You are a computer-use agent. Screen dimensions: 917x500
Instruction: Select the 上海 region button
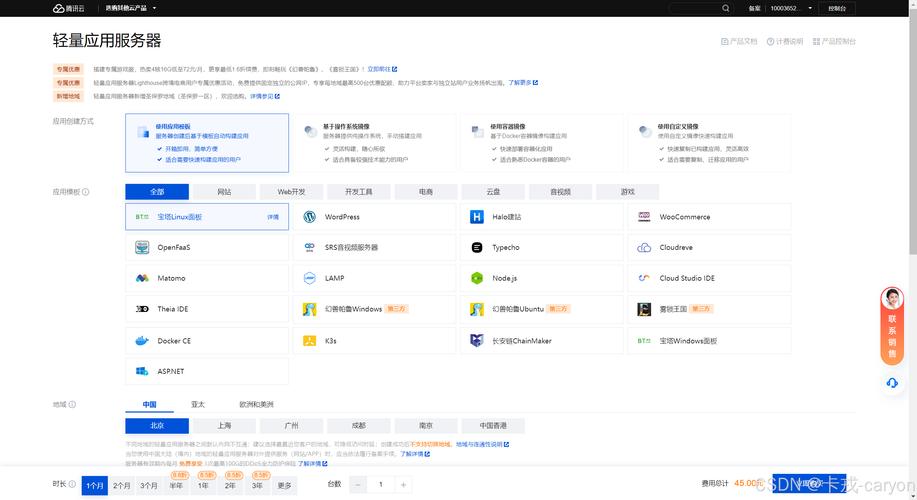click(224, 426)
